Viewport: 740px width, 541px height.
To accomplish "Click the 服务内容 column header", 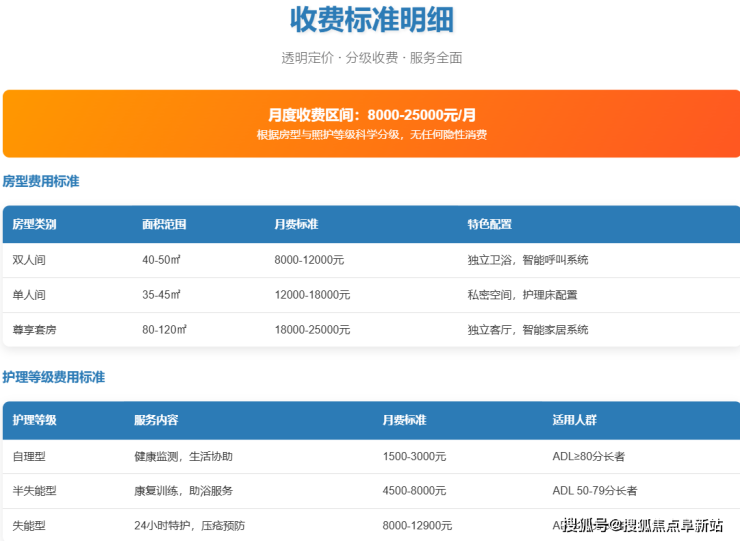I will tap(156, 420).
